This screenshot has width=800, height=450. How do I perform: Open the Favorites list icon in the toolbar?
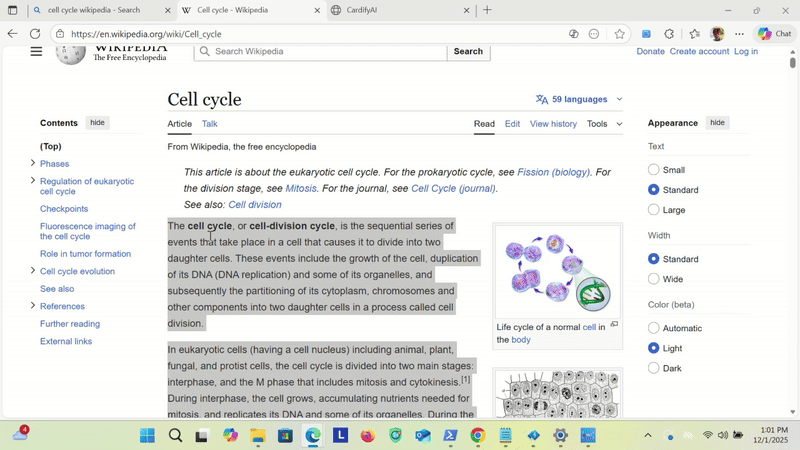(x=694, y=34)
